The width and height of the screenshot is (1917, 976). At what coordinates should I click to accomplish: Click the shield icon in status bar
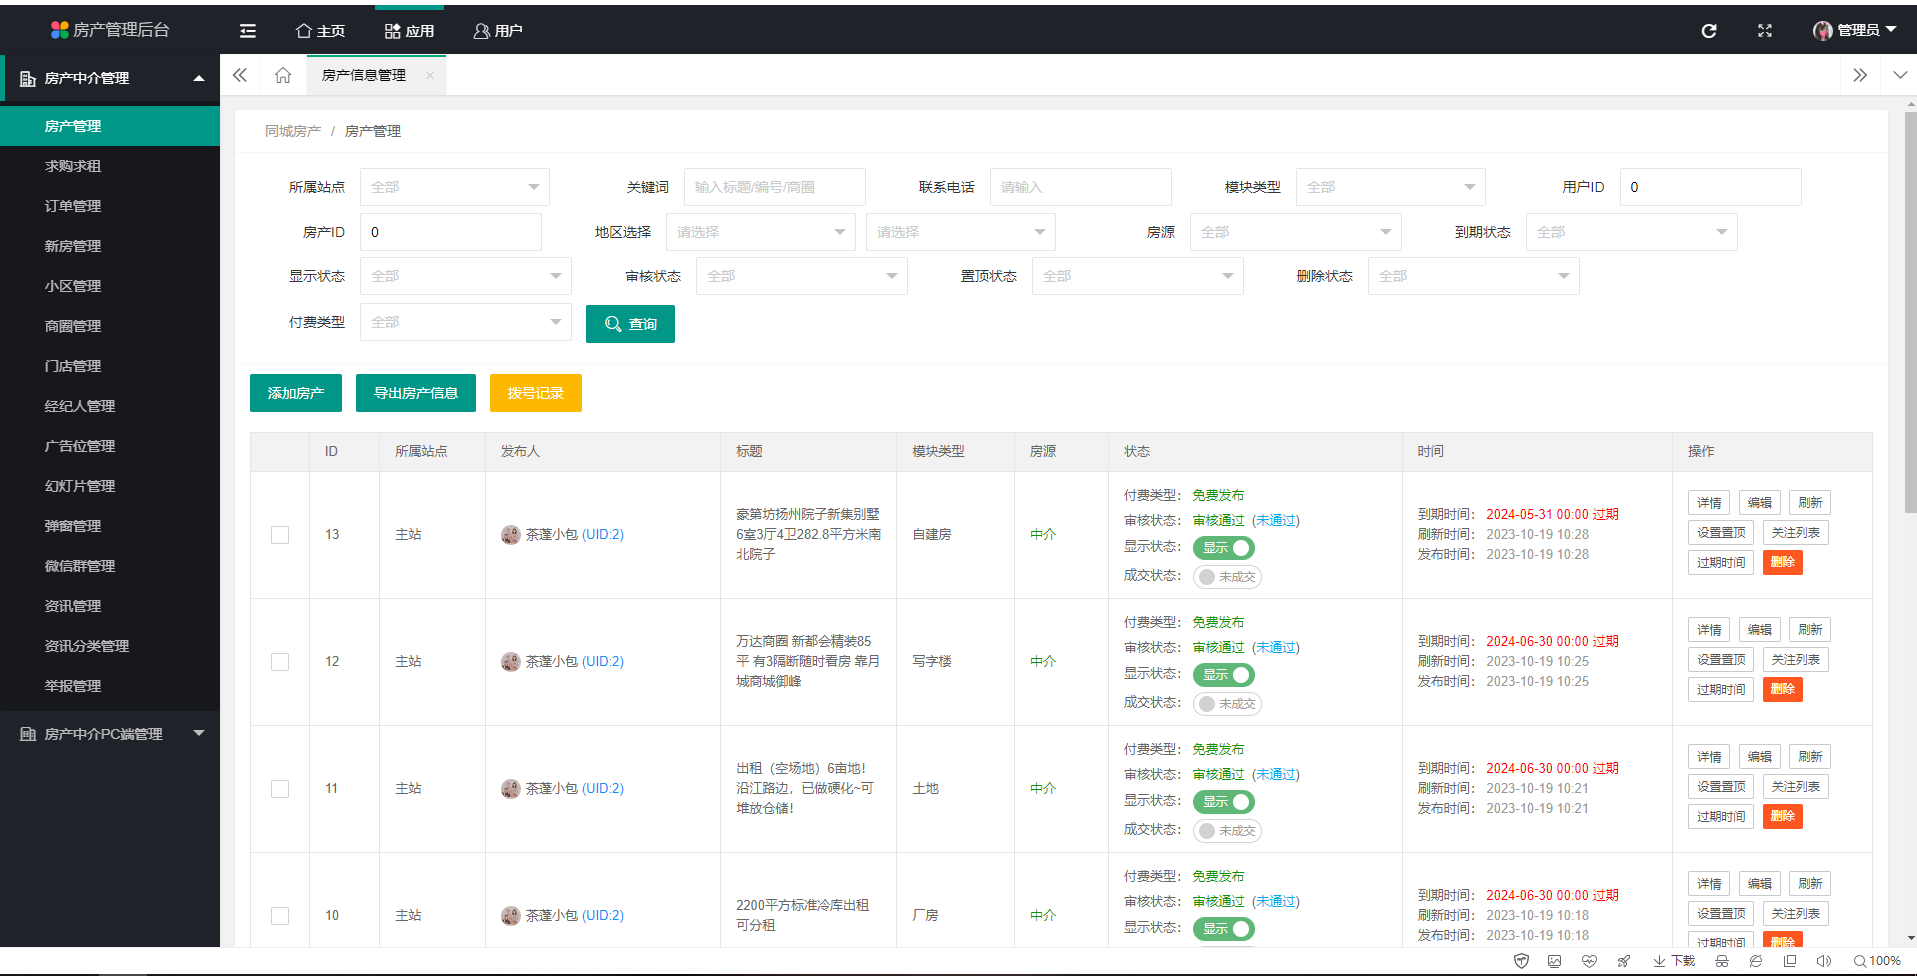tap(1521, 961)
